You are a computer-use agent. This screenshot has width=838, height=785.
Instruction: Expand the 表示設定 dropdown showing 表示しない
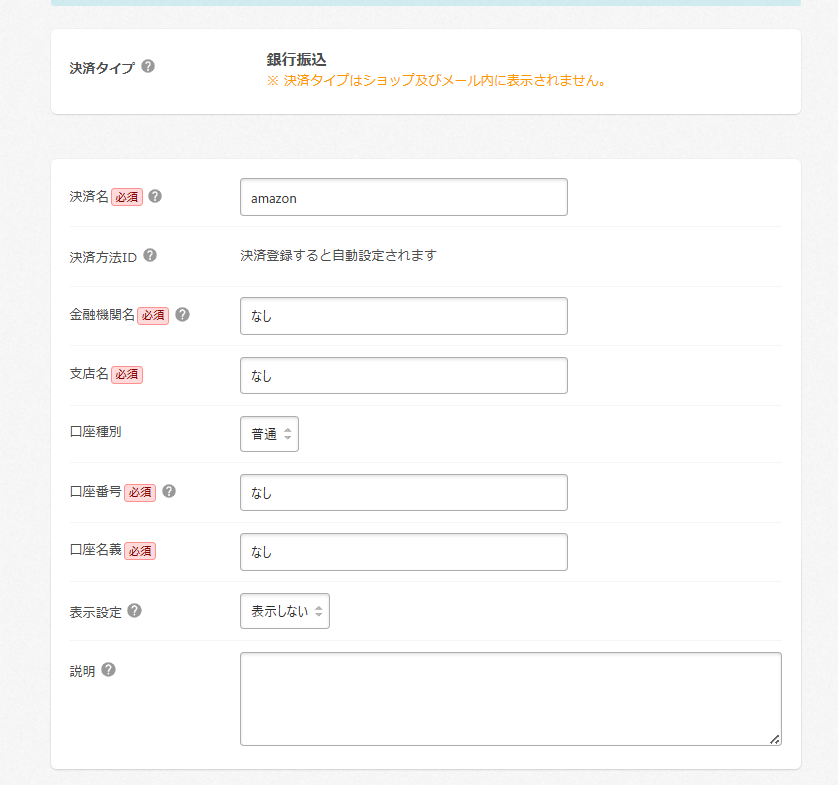[x=285, y=611]
